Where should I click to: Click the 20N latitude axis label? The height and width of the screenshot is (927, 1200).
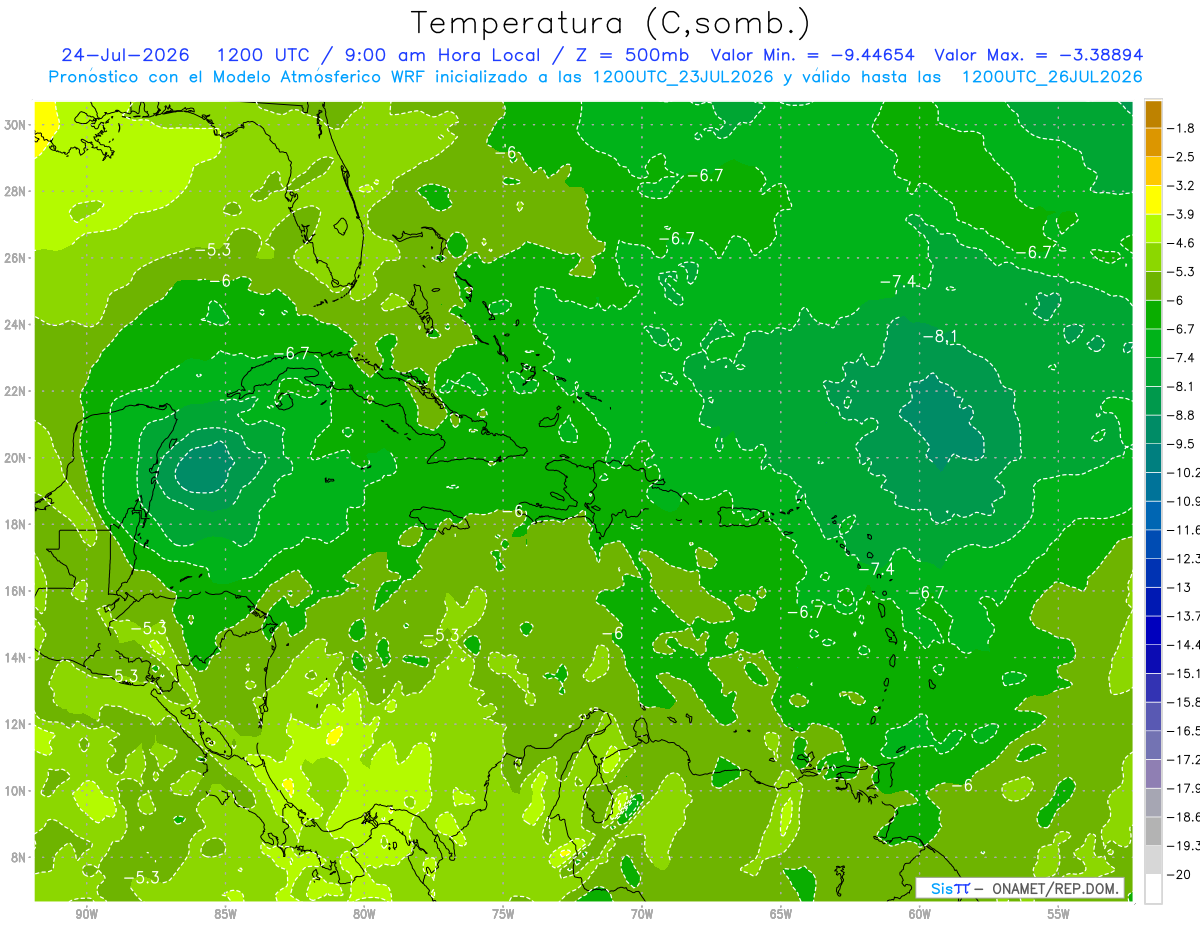[x=17, y=458]
